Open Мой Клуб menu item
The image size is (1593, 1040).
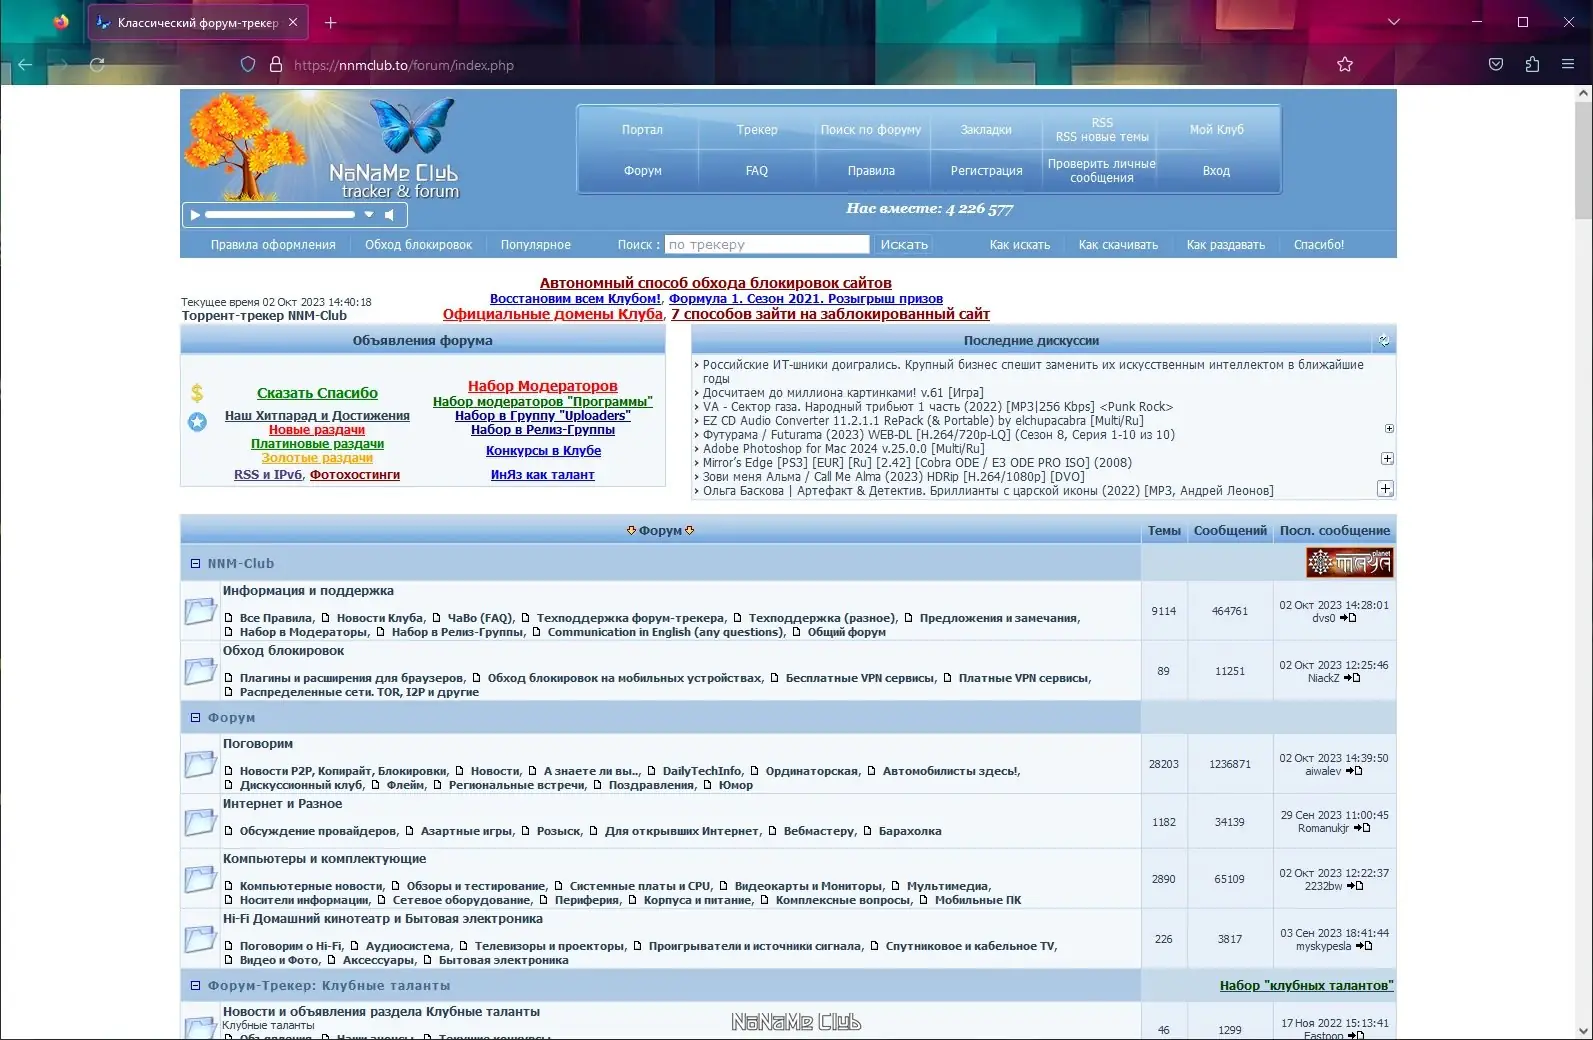click(1216, 130)
